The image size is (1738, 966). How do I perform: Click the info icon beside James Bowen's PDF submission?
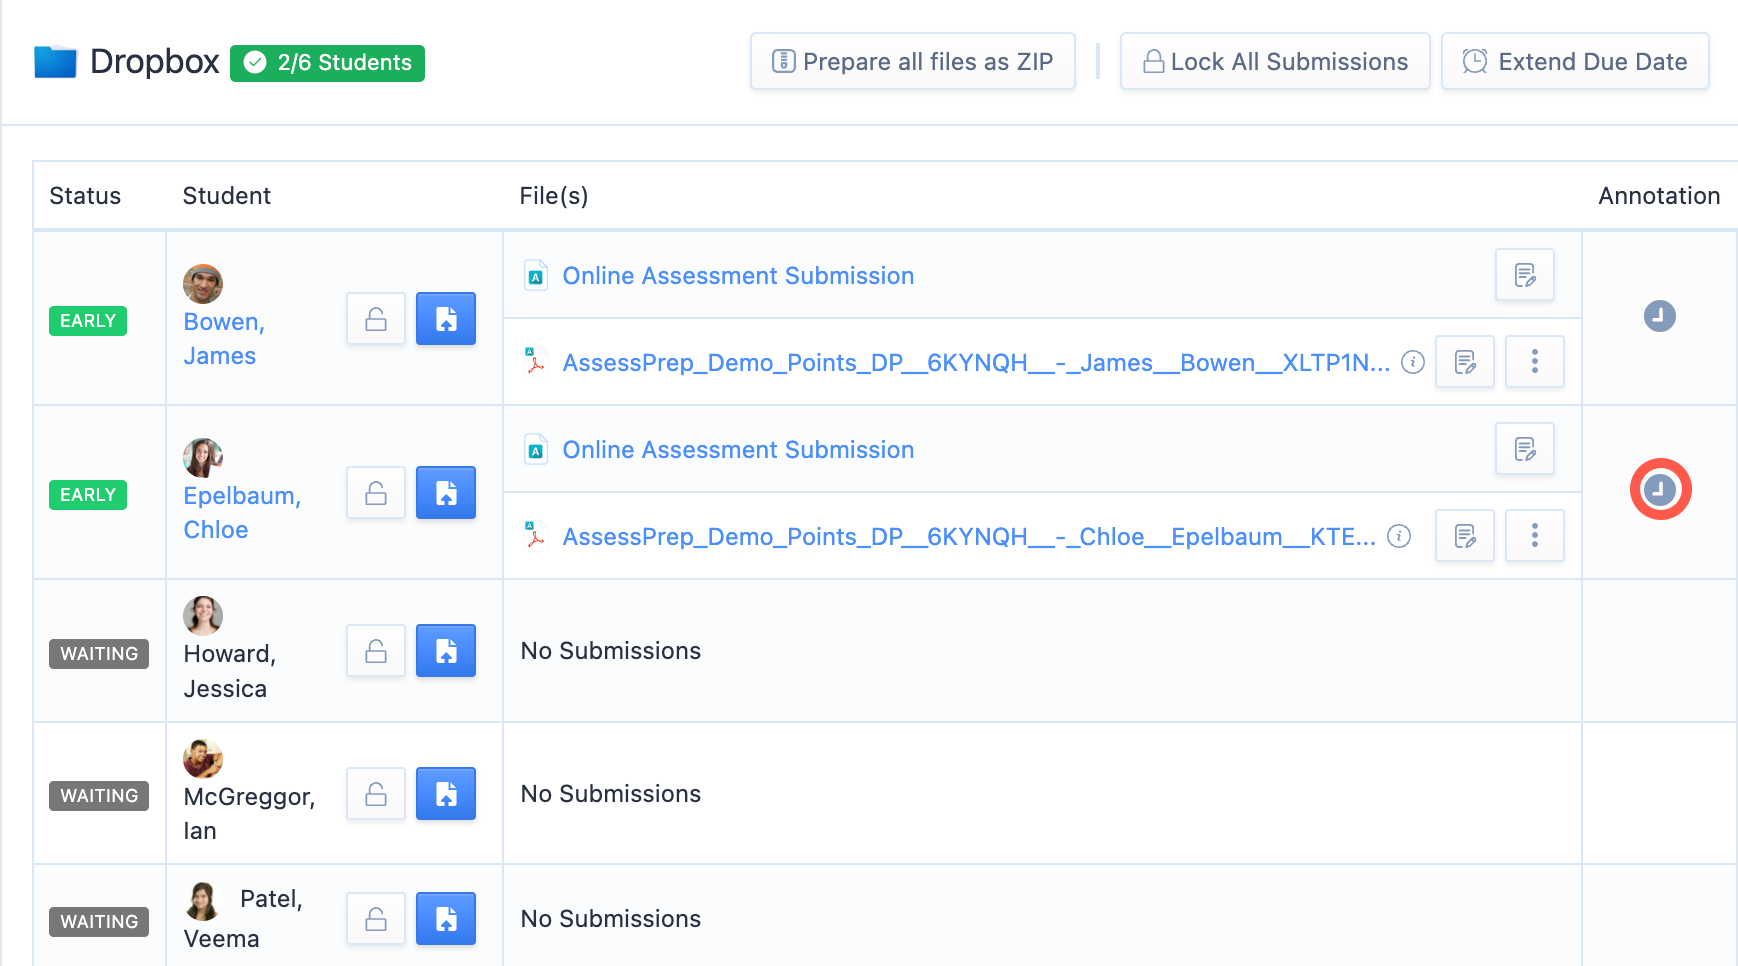tap(1412, 363)
